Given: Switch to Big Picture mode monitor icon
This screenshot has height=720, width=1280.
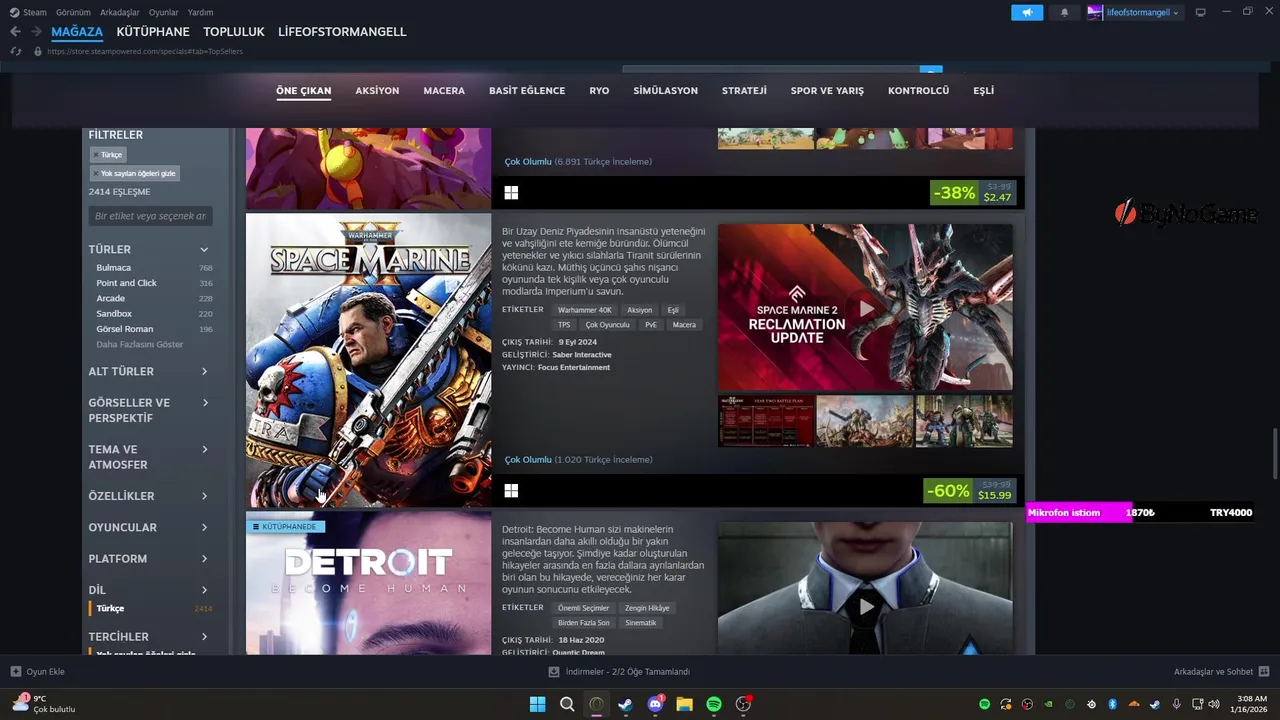Looking at the screenshot, I should pos(1201,12).
